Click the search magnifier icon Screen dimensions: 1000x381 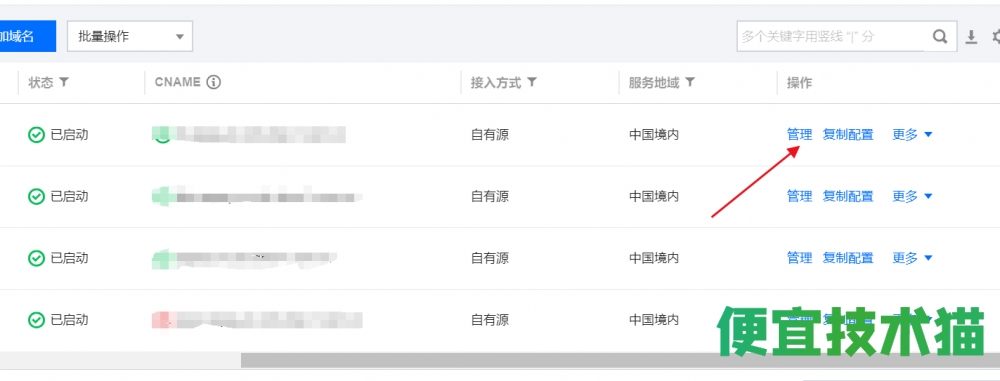pos(939,36)
